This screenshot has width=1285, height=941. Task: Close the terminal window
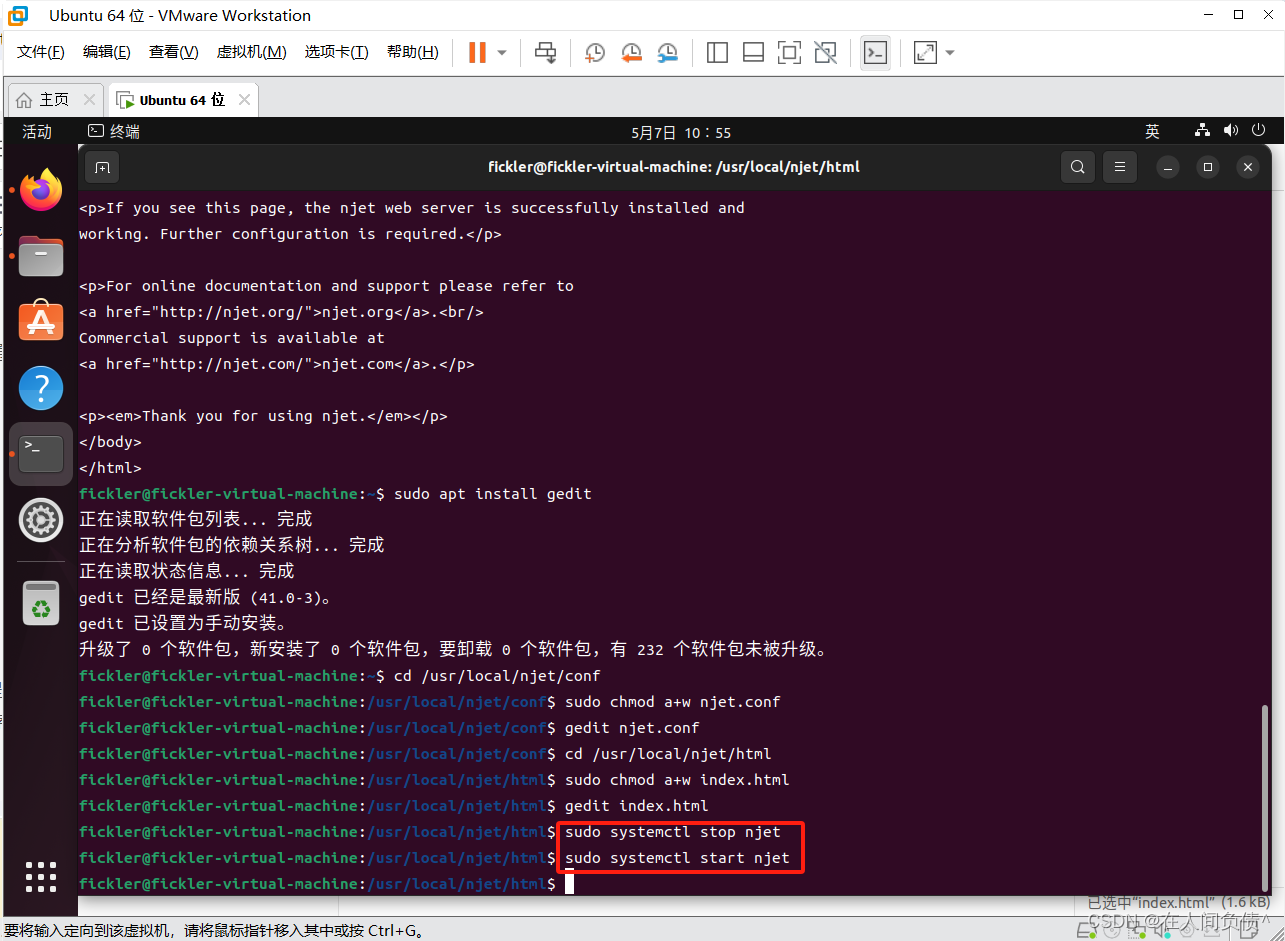(1248, 167)
